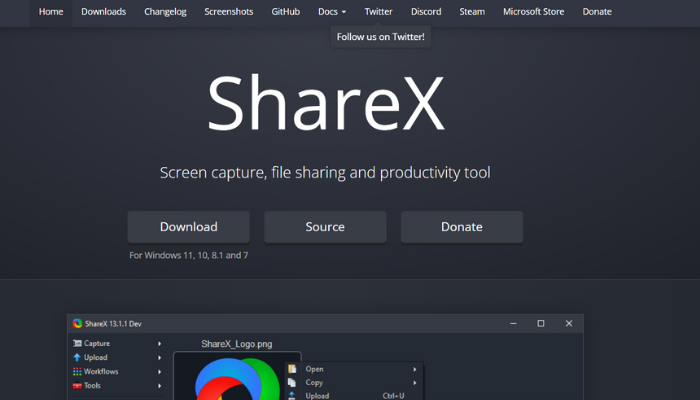This screenshot has width=700, height=400.
Task: Click 'For Windows 11, 10, 8.1 and 7' text
Action: pos(189,255)
